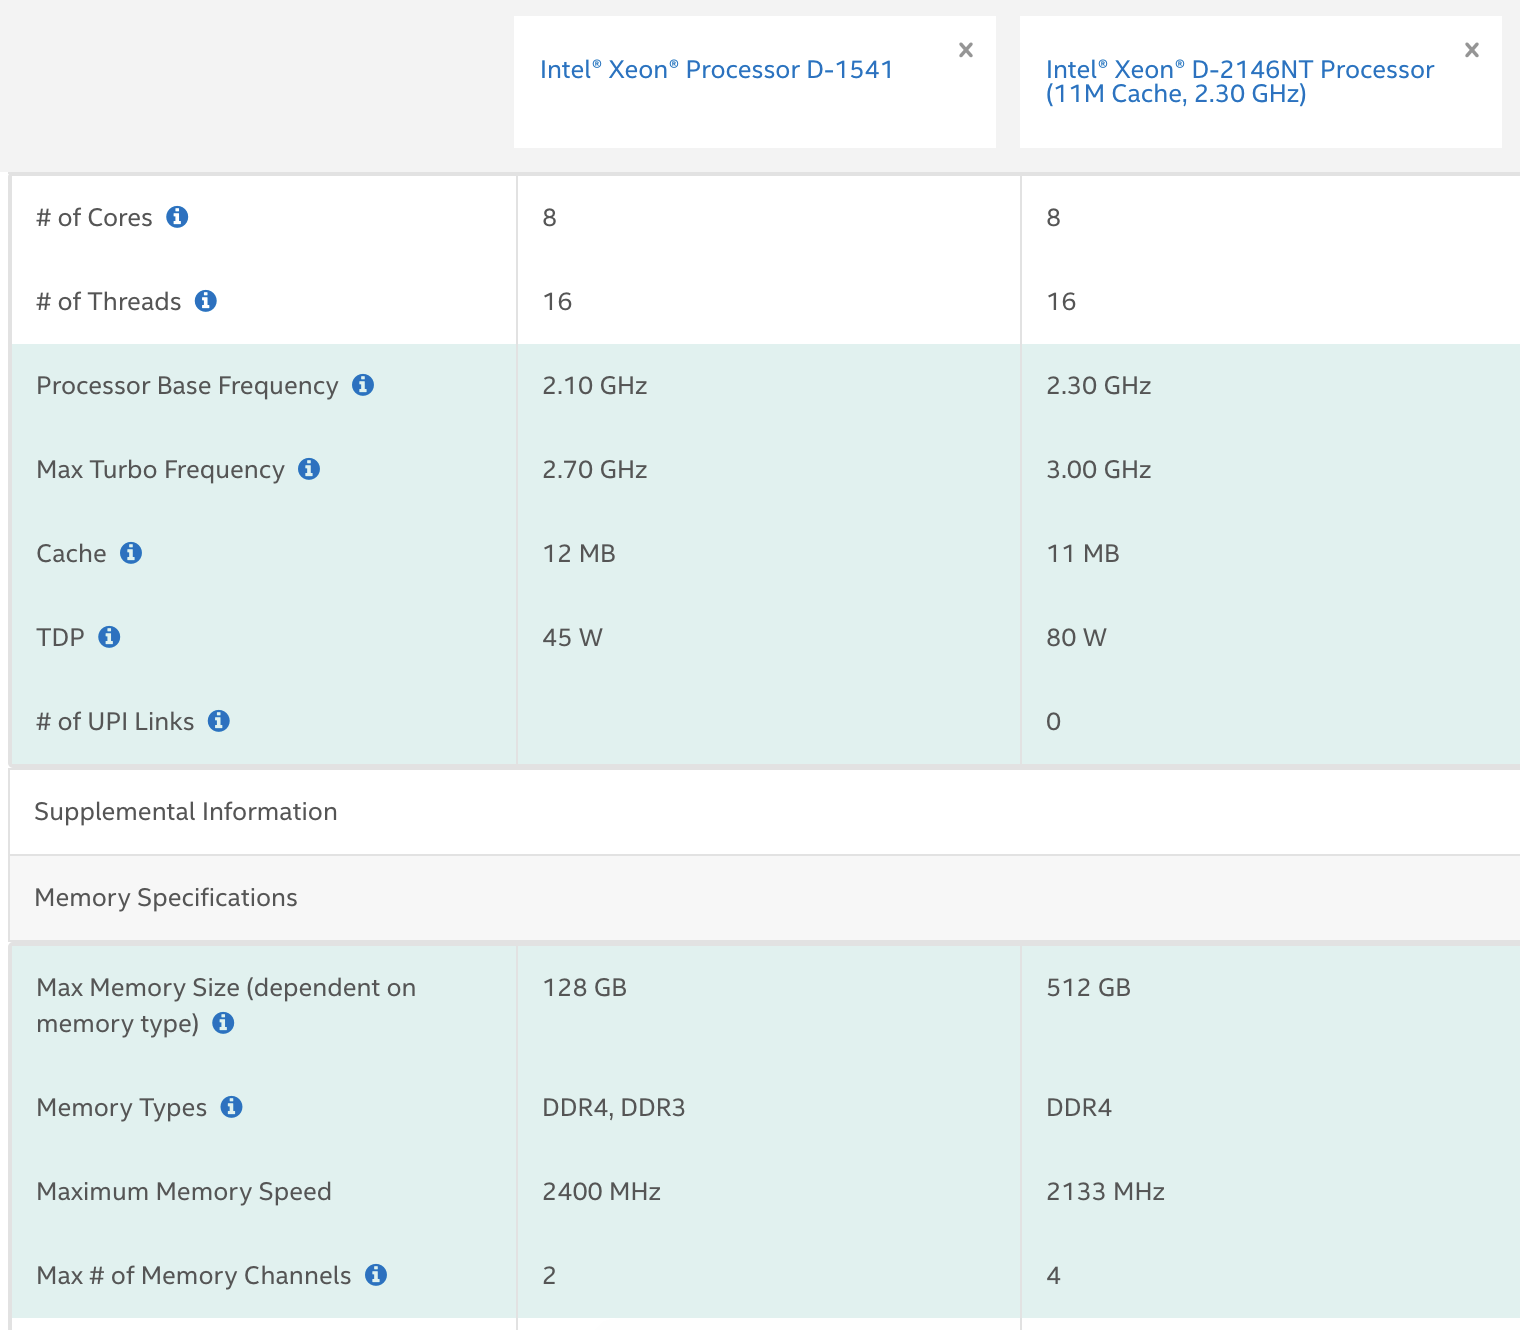Viewport: 1520px width, 1330px height.
Task: Show info for Max Turbo Frequency
Action: [x=309, y=469]
